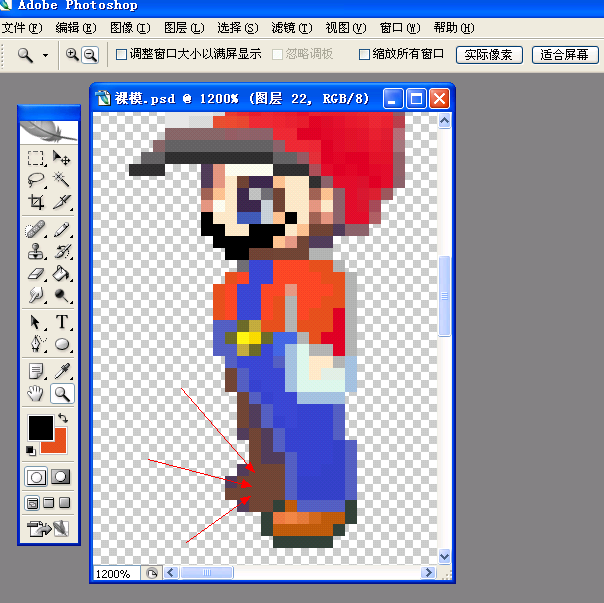Screen dimensions: 604x603
Task: Choose Zoom Out mode in options bar
Action: coord(90,54)
